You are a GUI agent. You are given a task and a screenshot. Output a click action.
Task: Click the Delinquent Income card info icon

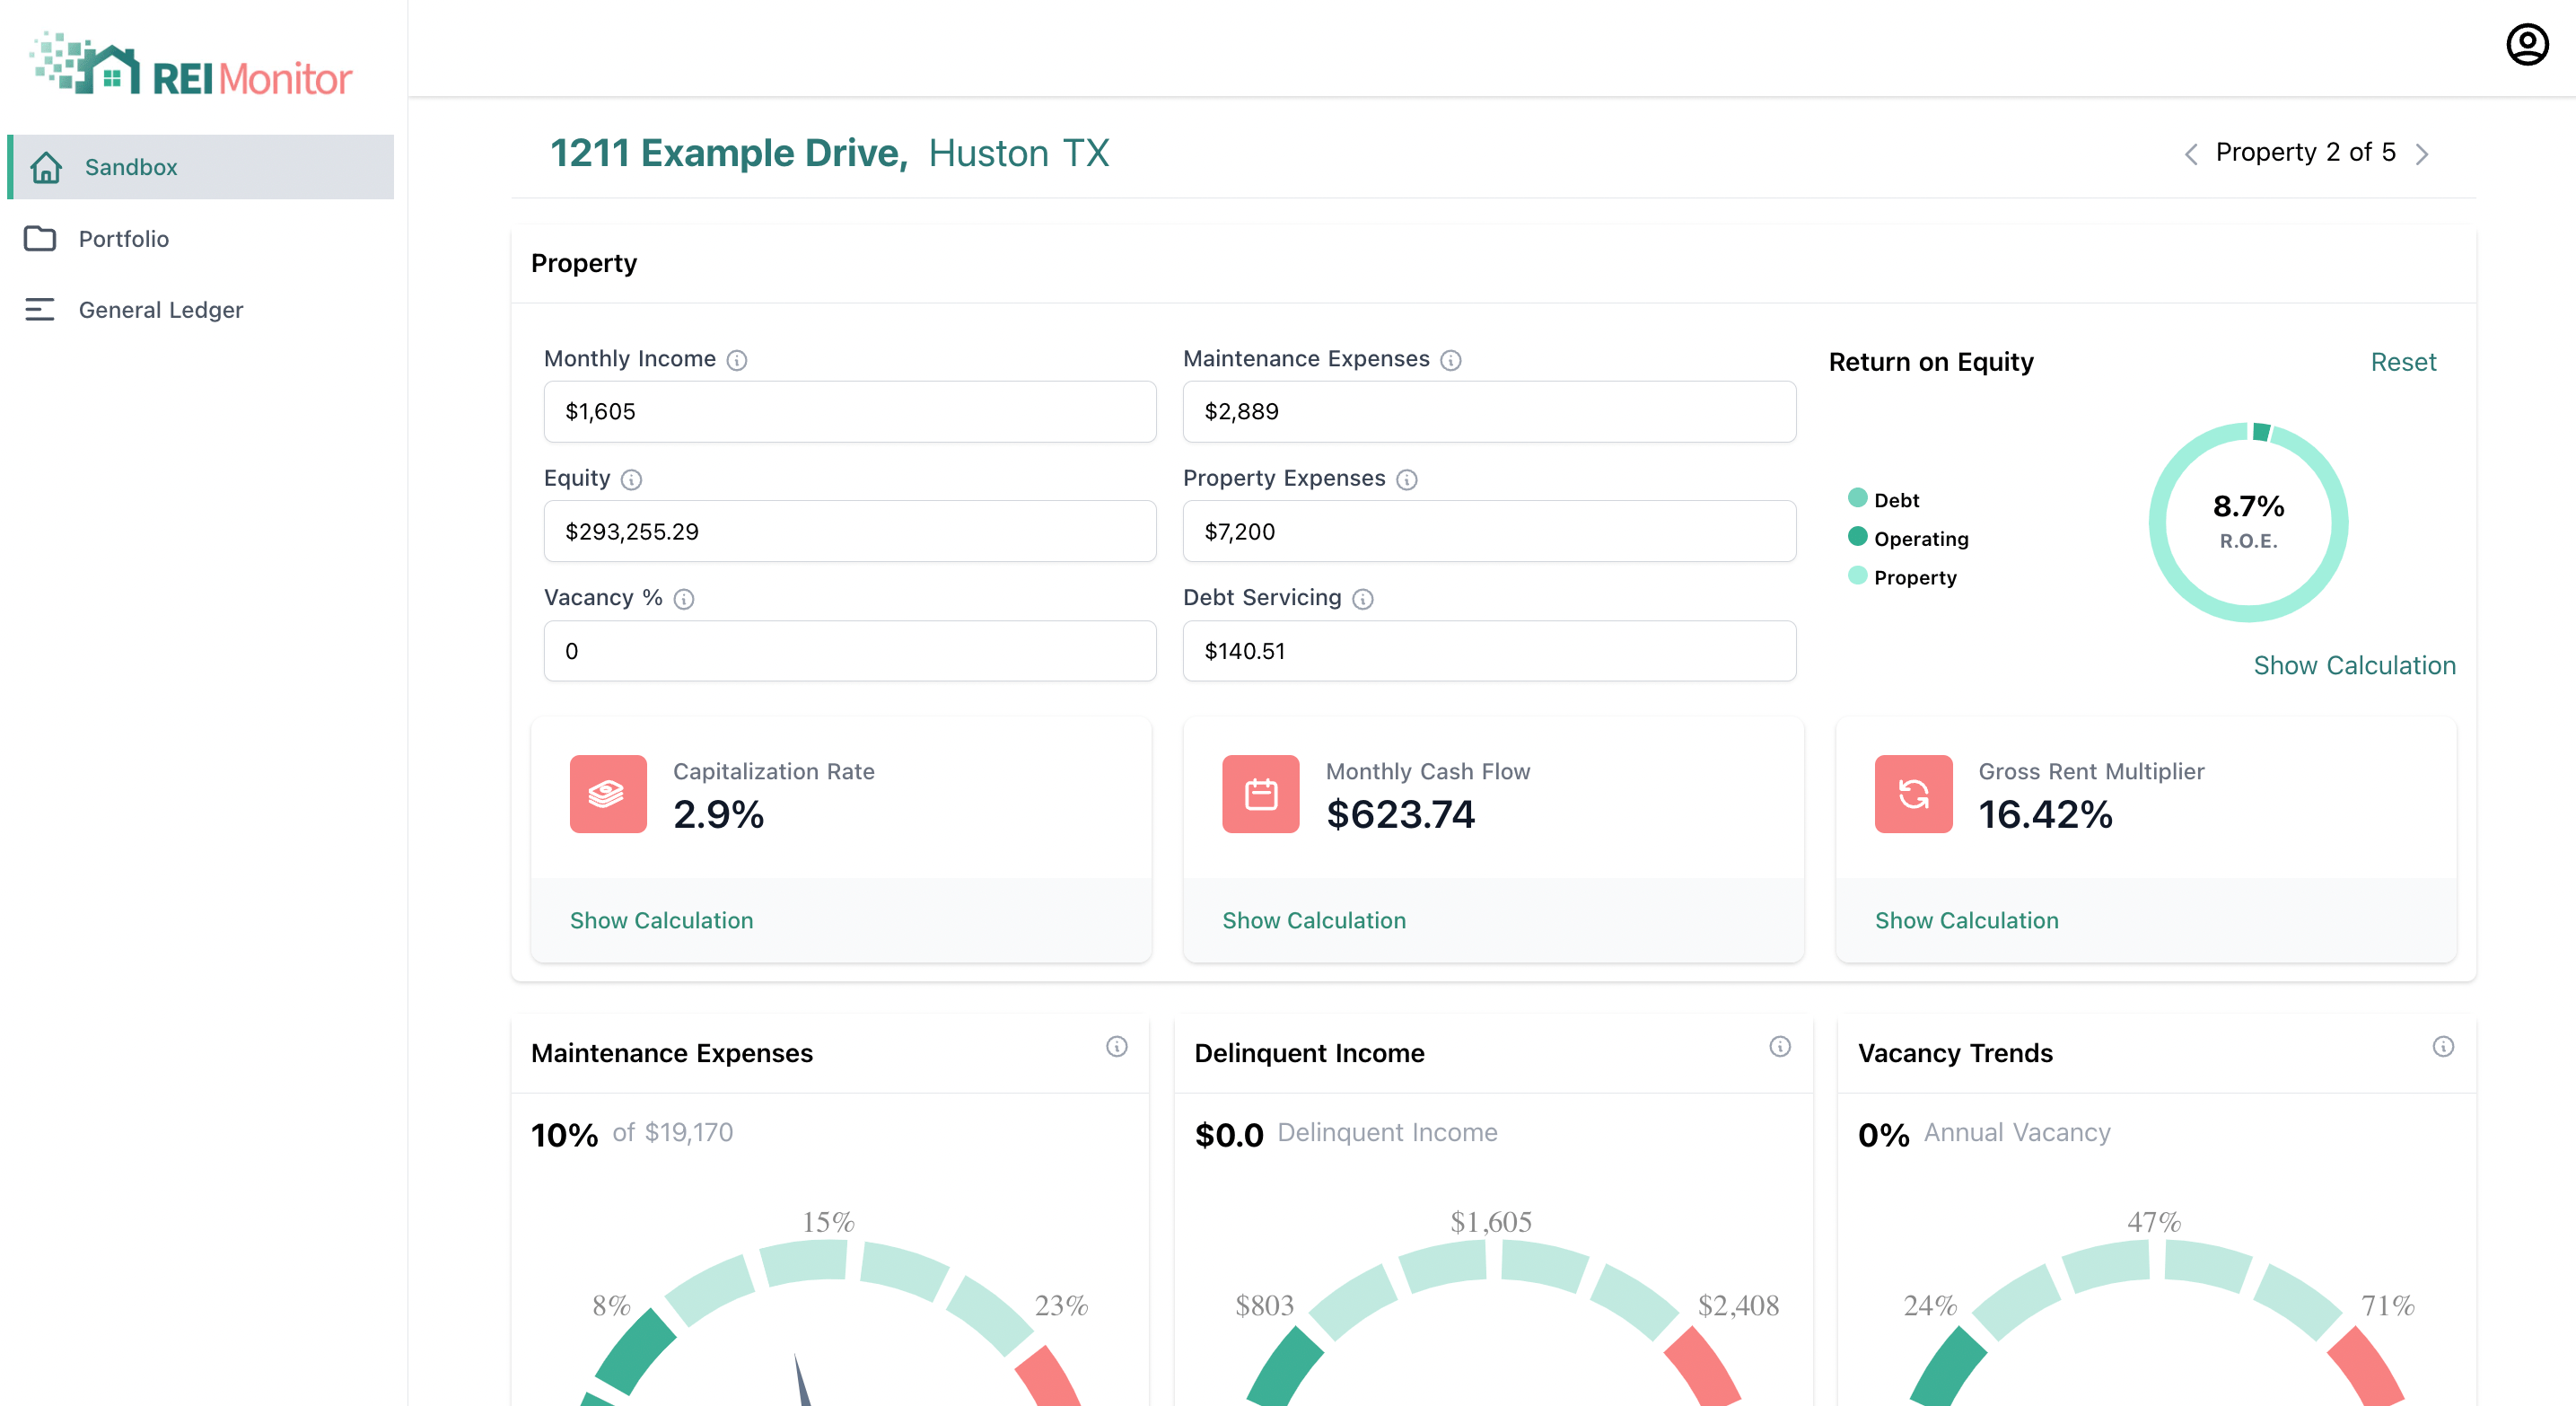click(x=1780, y=1046)
